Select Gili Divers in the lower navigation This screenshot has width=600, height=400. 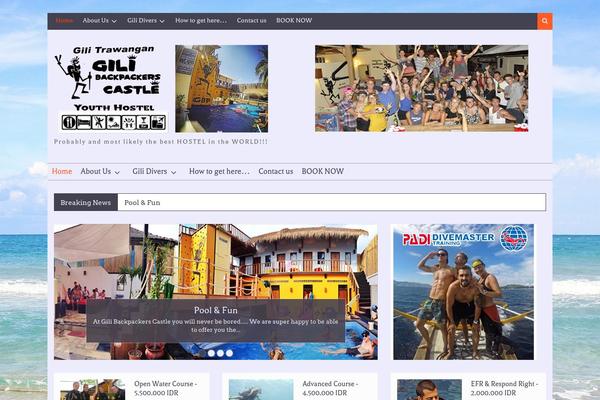point(150,171)
